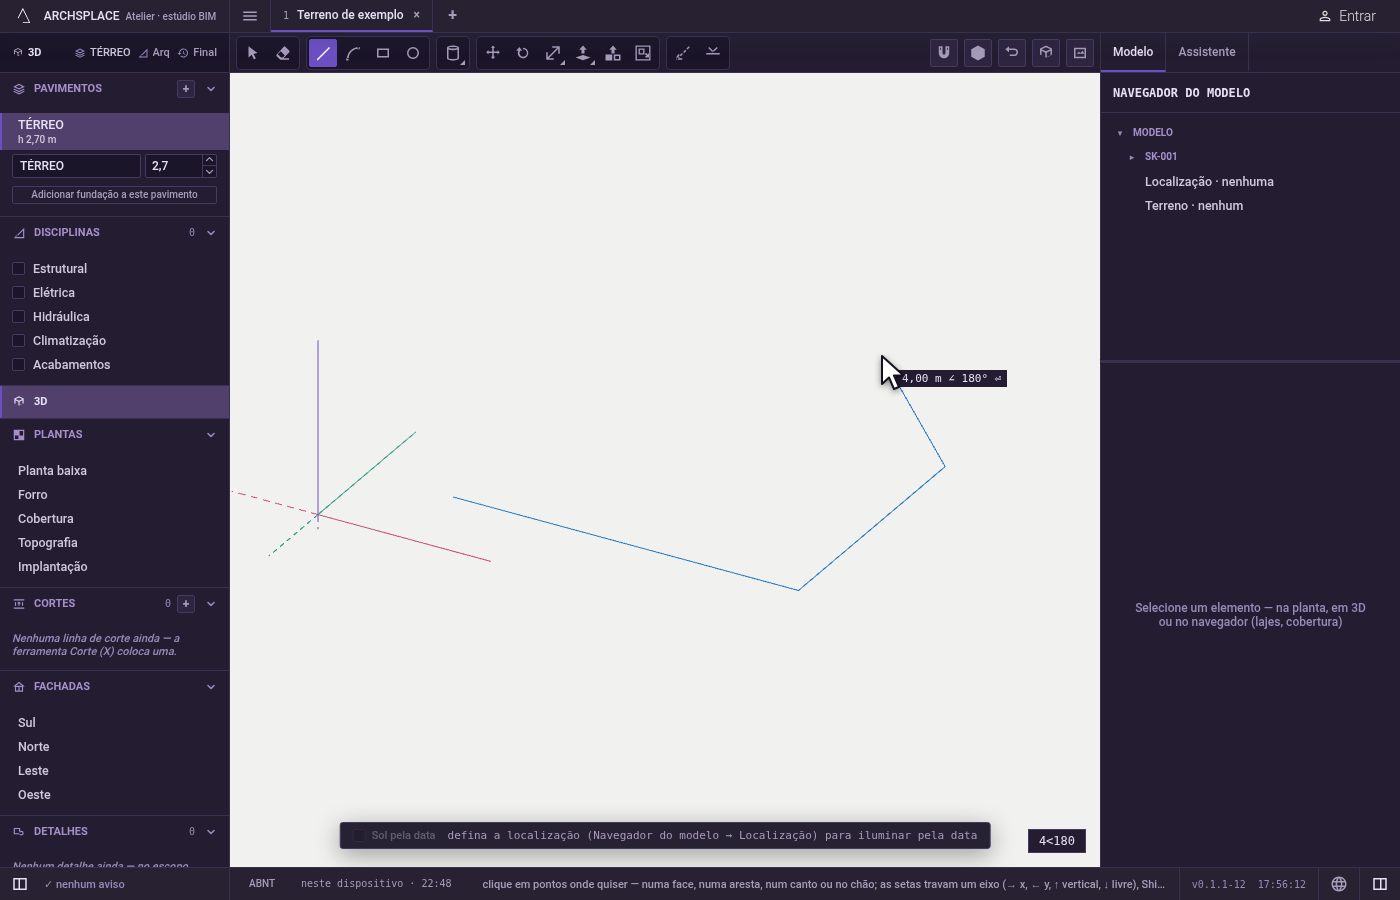The image size is (1400, 900).
Task: Toggle the Sol pela data checkbox
Action: pos(360,836)
